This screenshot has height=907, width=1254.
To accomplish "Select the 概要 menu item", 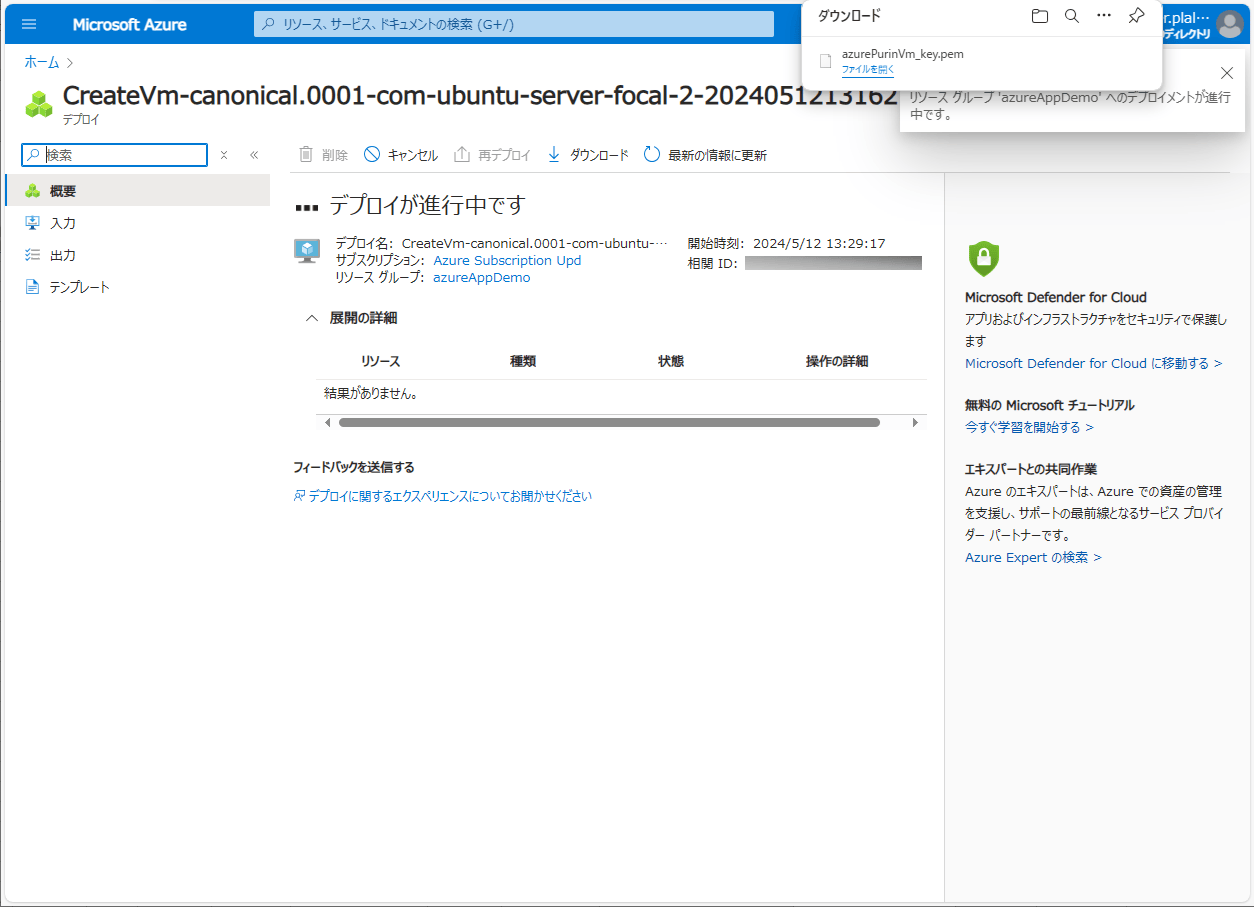I will (137, 191).
